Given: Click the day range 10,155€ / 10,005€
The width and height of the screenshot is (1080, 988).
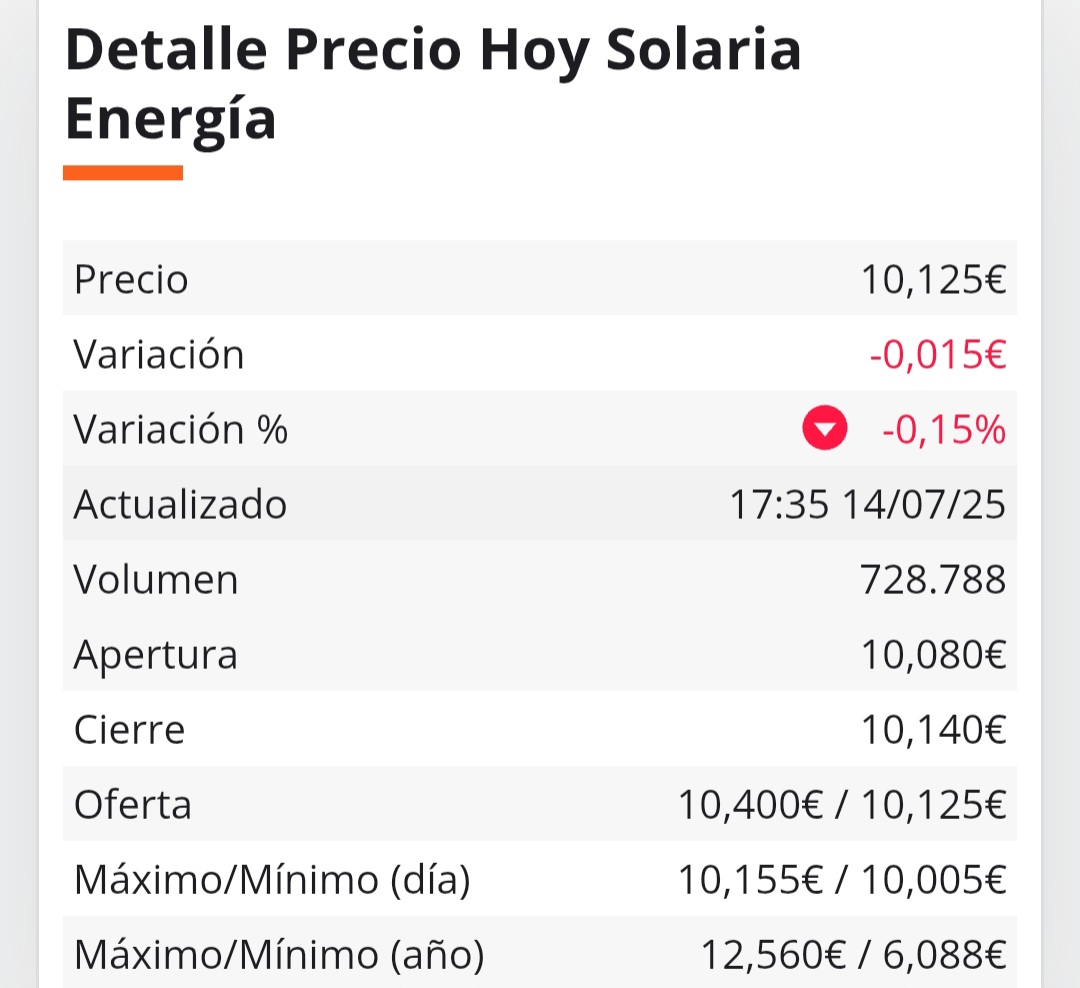Looking at the screenshot, I should pyautogui.click(x=842, y=880).
